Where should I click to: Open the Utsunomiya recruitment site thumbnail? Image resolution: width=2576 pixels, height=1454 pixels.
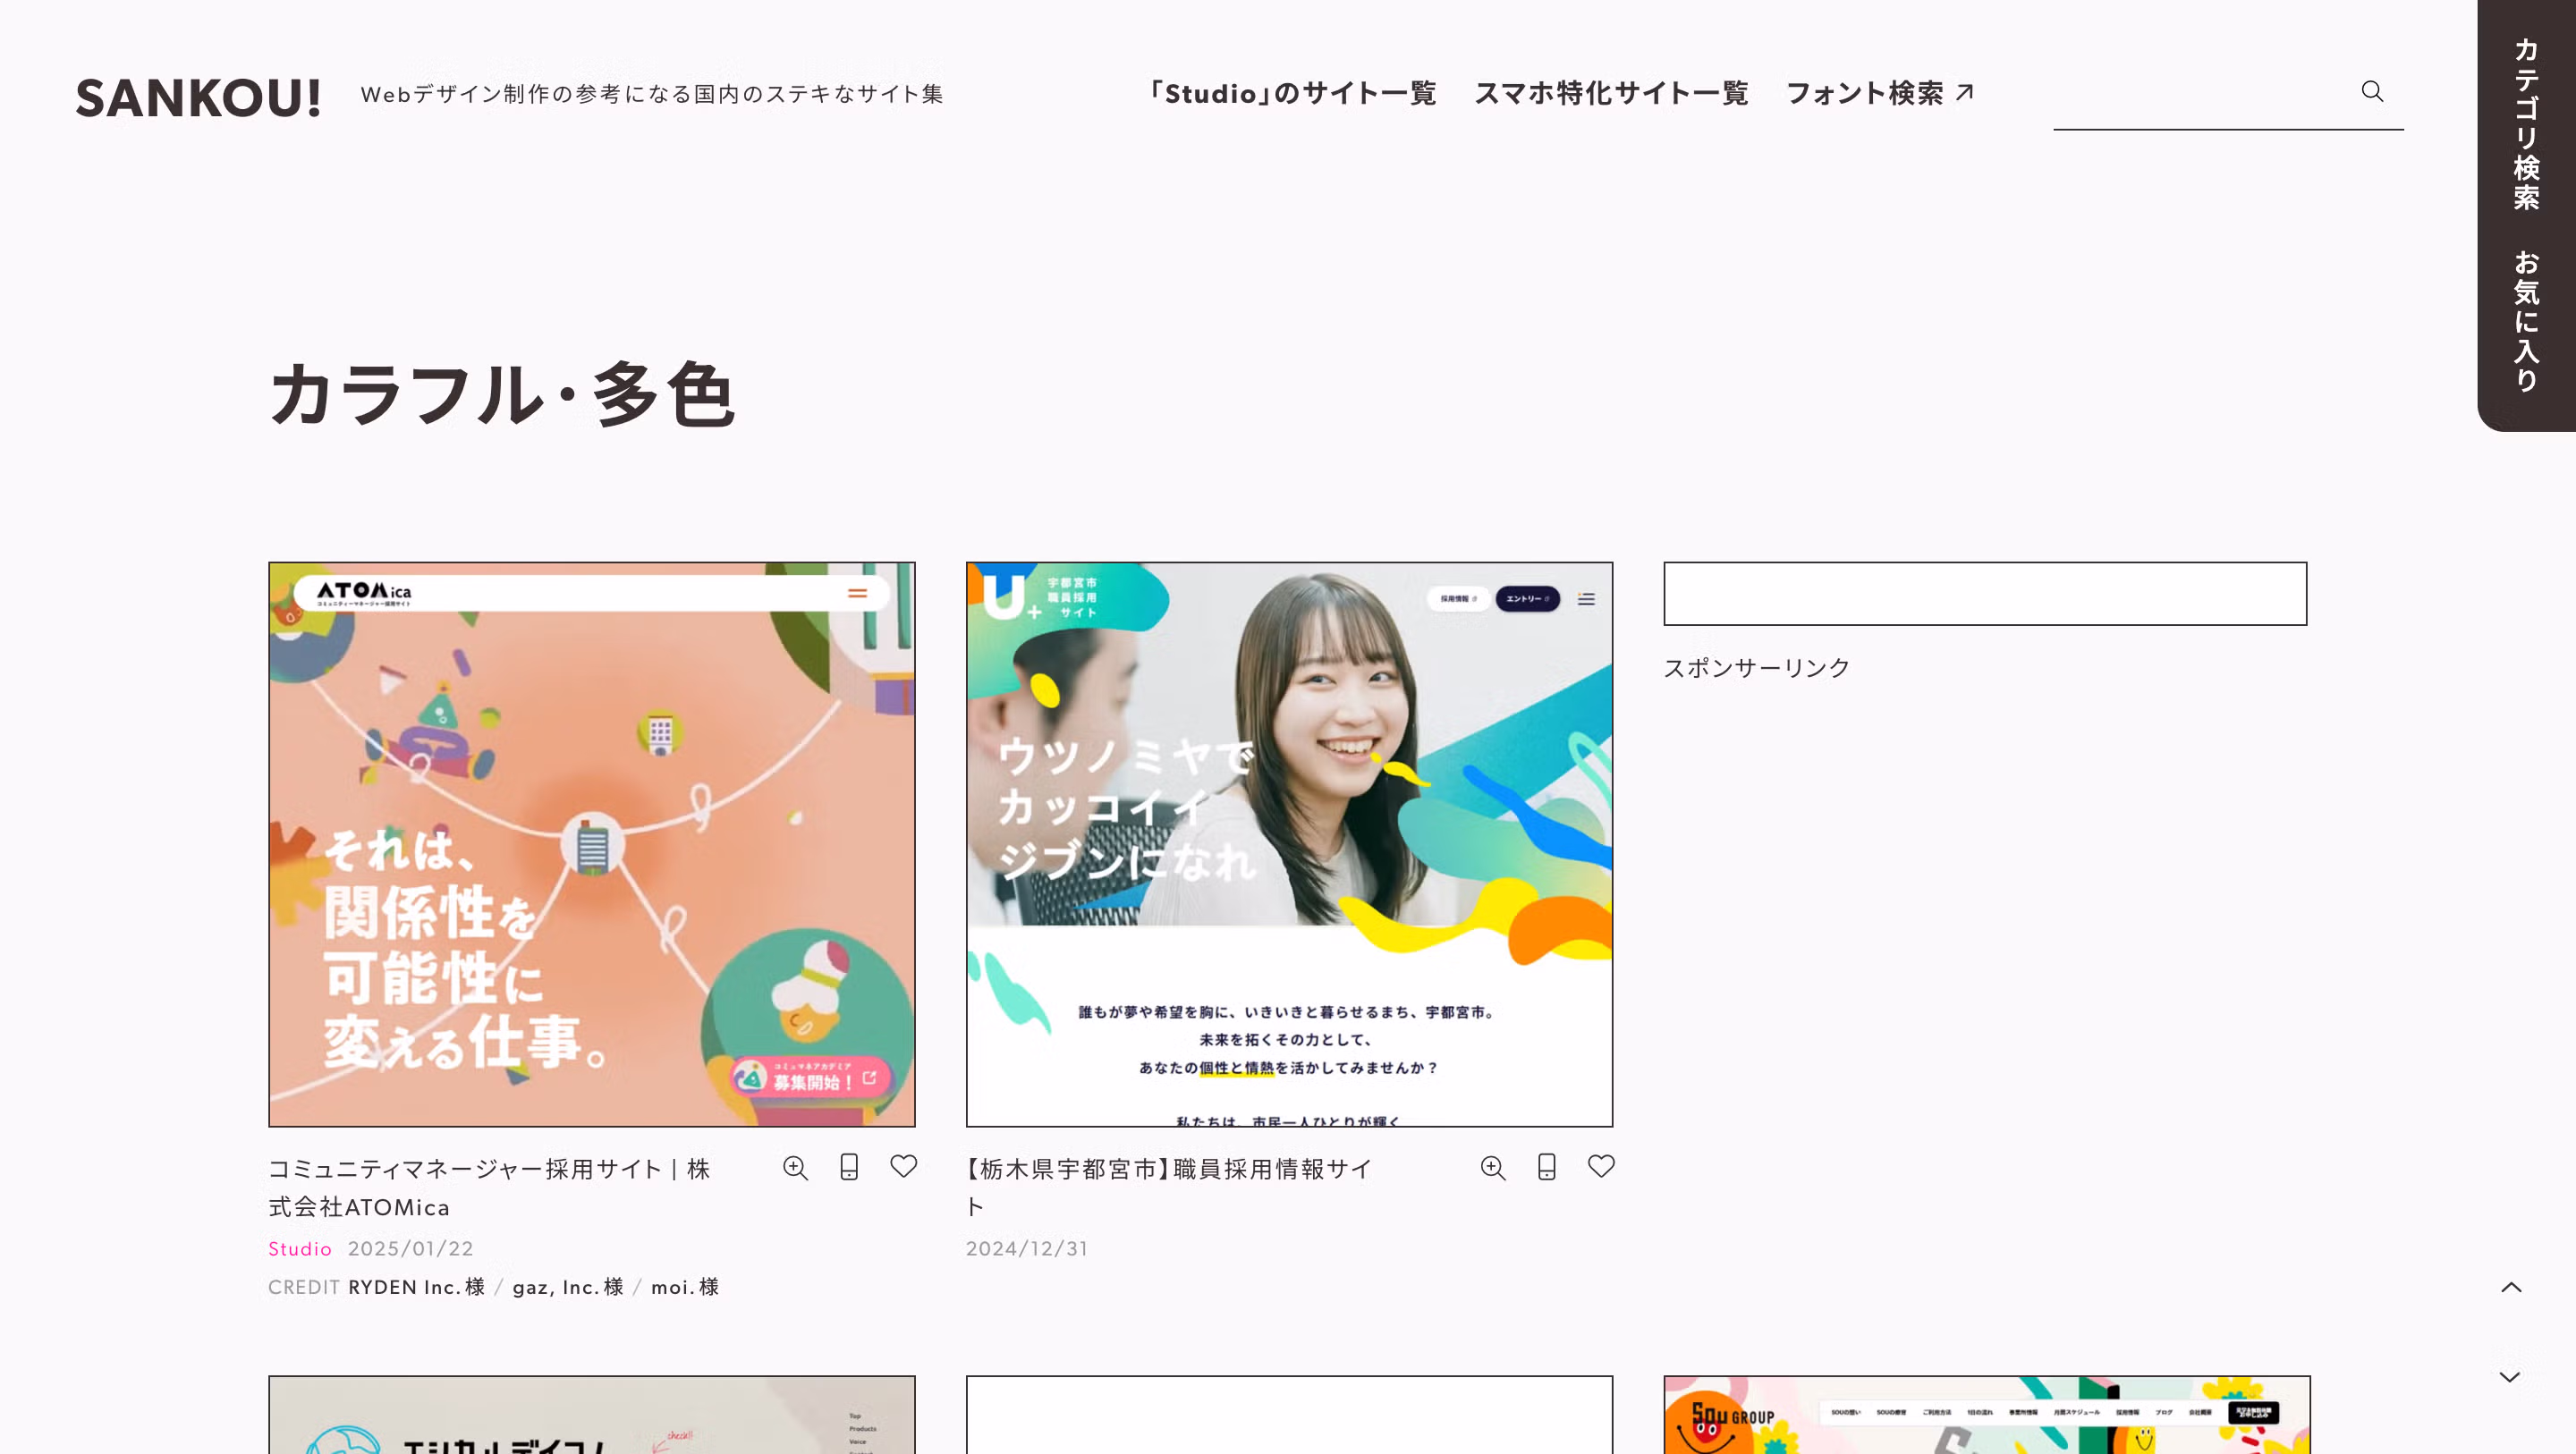tap(1289, 844)
